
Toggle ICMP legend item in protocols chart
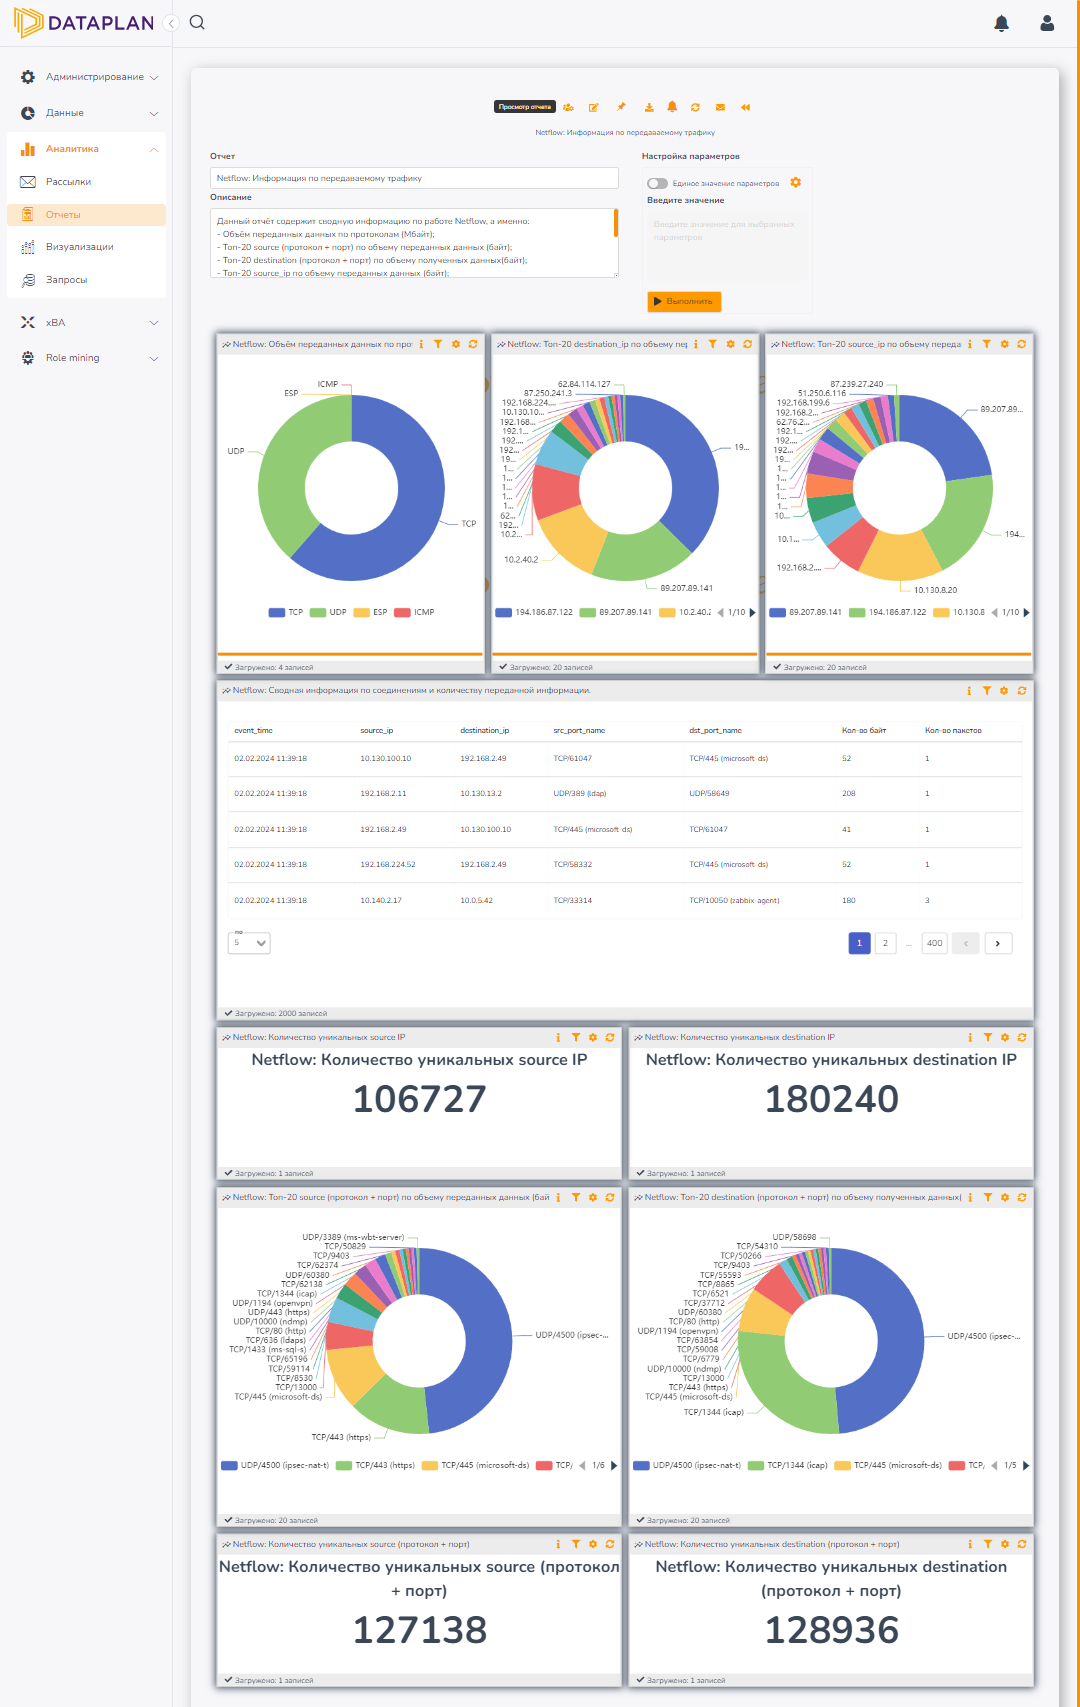414,612
